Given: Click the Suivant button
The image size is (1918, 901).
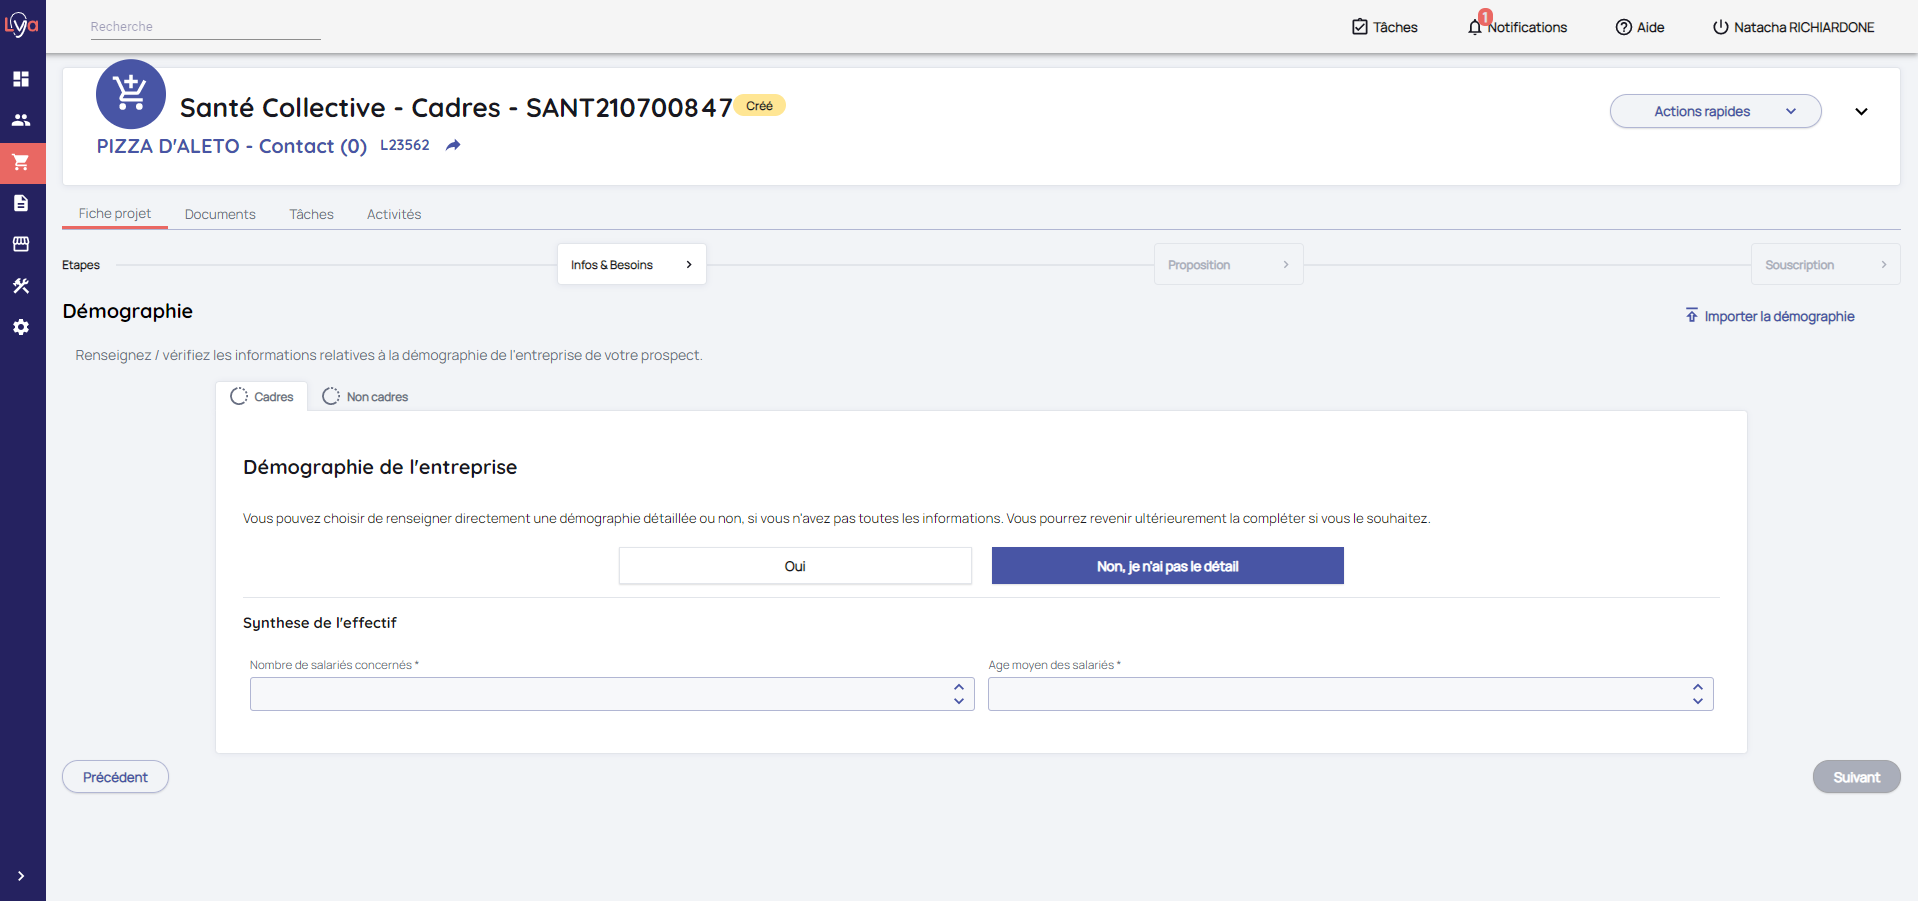Looking at the screenshot, I should pos(1856,777).
